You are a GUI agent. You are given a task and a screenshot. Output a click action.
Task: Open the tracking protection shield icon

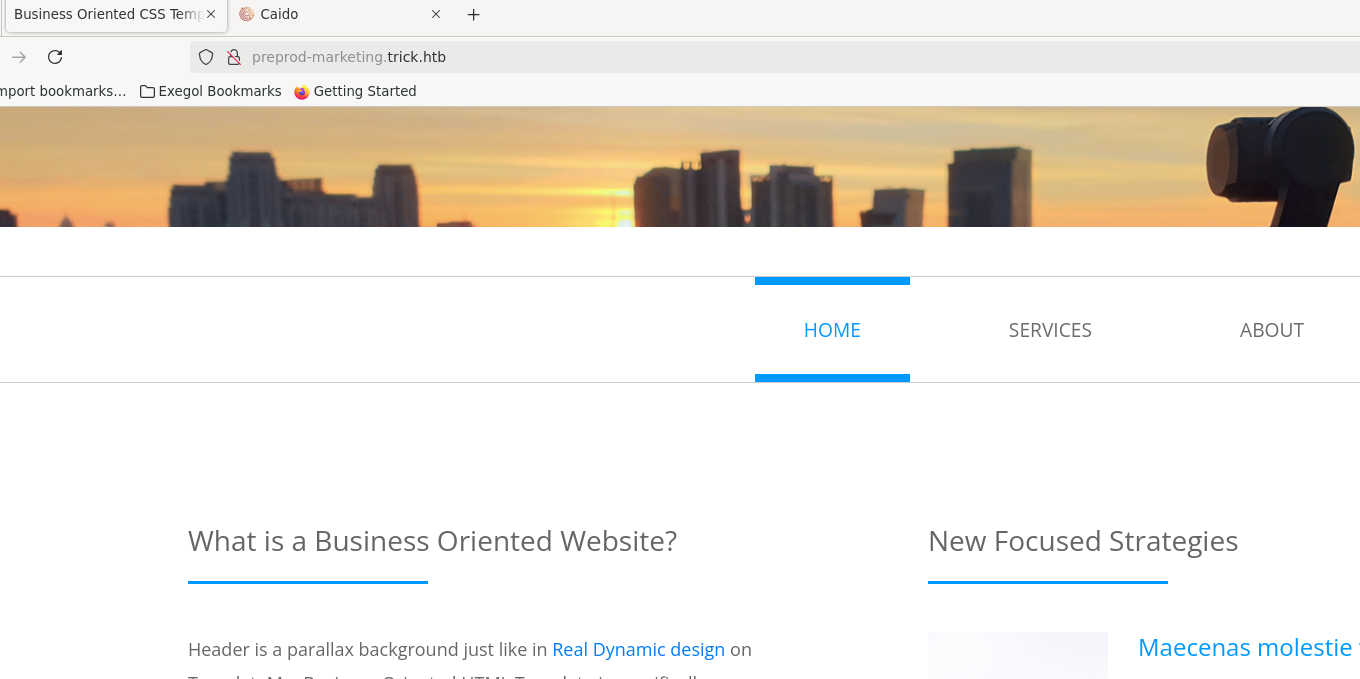[x=206, y=57]
